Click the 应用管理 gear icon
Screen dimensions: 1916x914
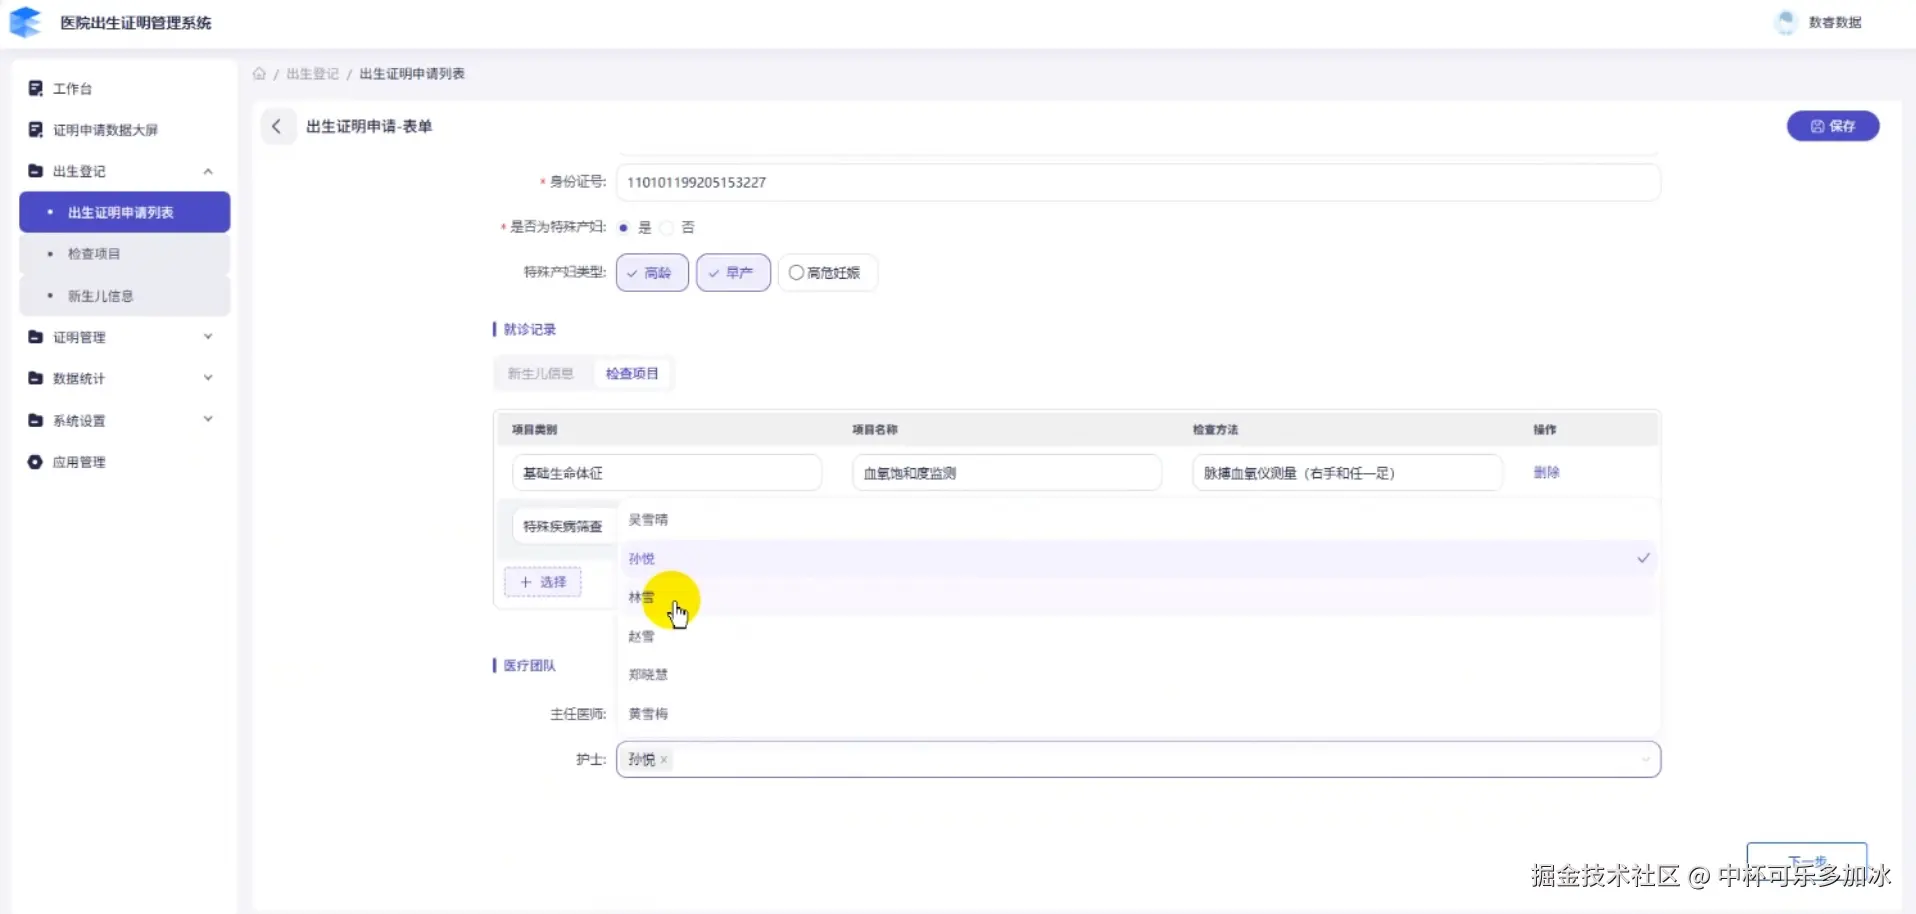(x=36, y=462)
